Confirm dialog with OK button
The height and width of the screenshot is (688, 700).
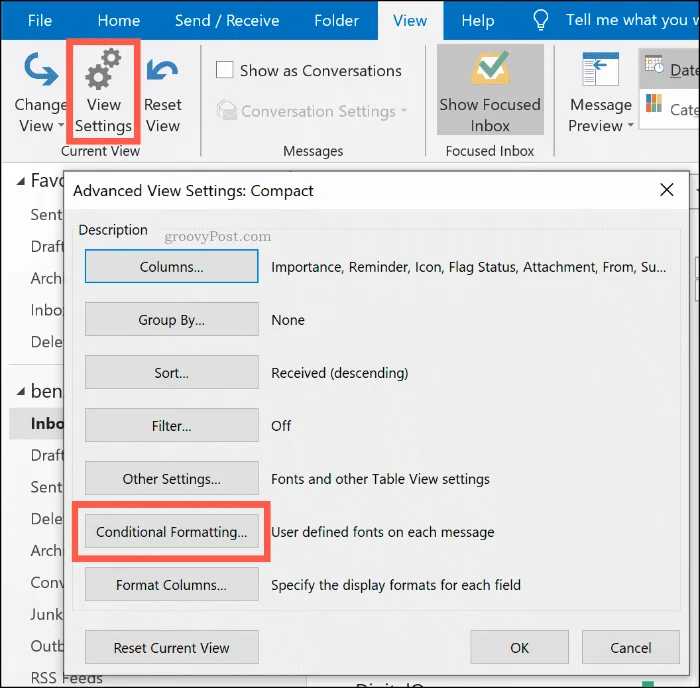[x=519, y=647]
